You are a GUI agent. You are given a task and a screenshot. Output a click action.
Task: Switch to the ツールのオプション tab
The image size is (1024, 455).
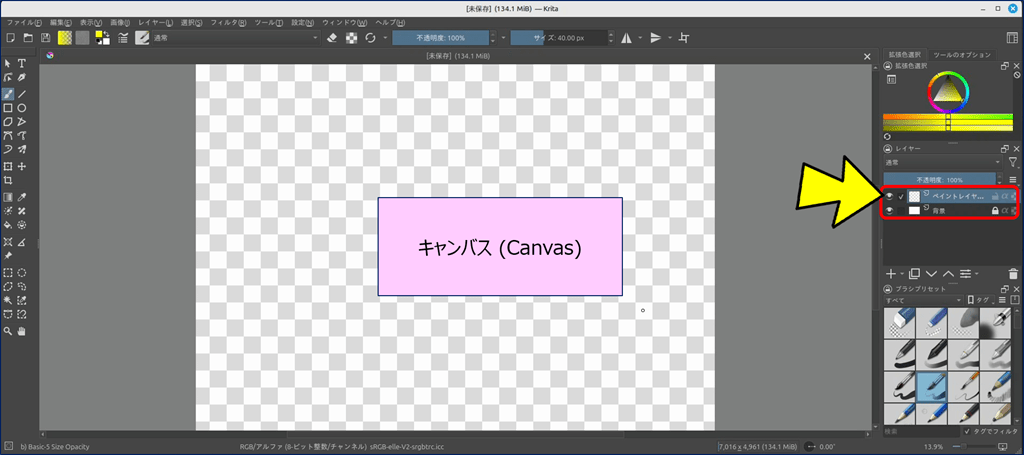pos(961,54)
